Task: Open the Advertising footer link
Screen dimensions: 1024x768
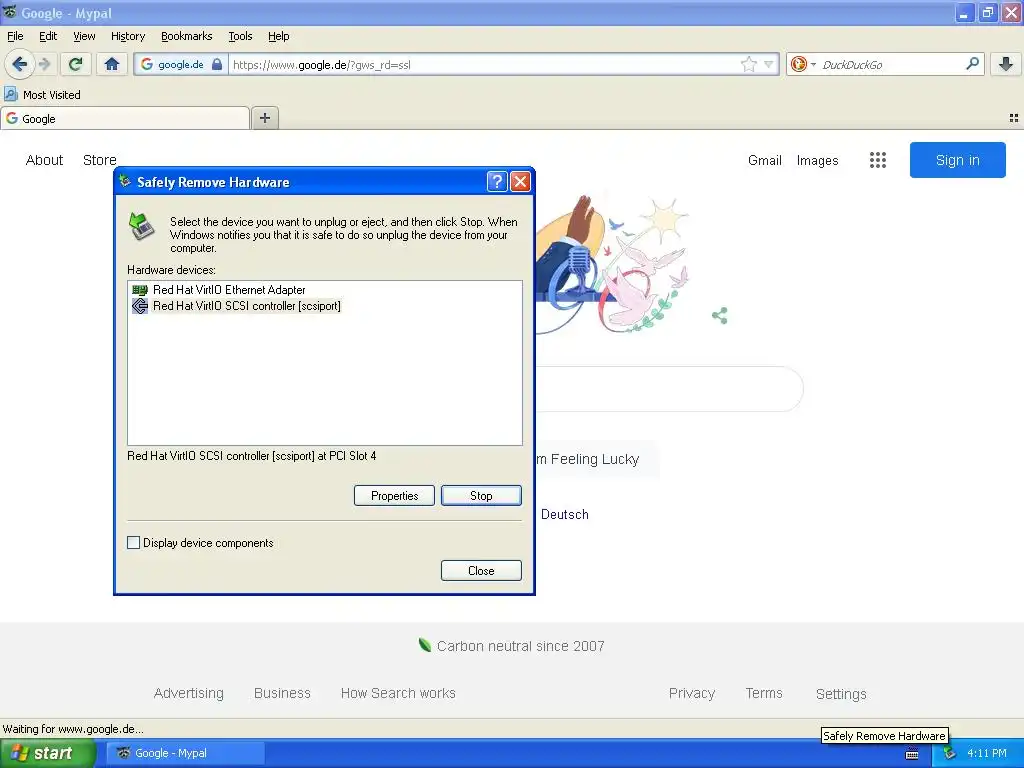Action: point(188,694)
